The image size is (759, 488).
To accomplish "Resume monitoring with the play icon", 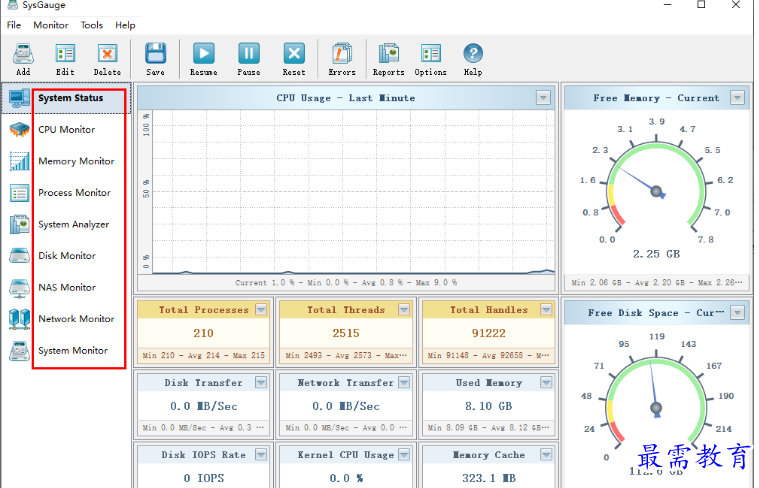I will tap(203, 54).
